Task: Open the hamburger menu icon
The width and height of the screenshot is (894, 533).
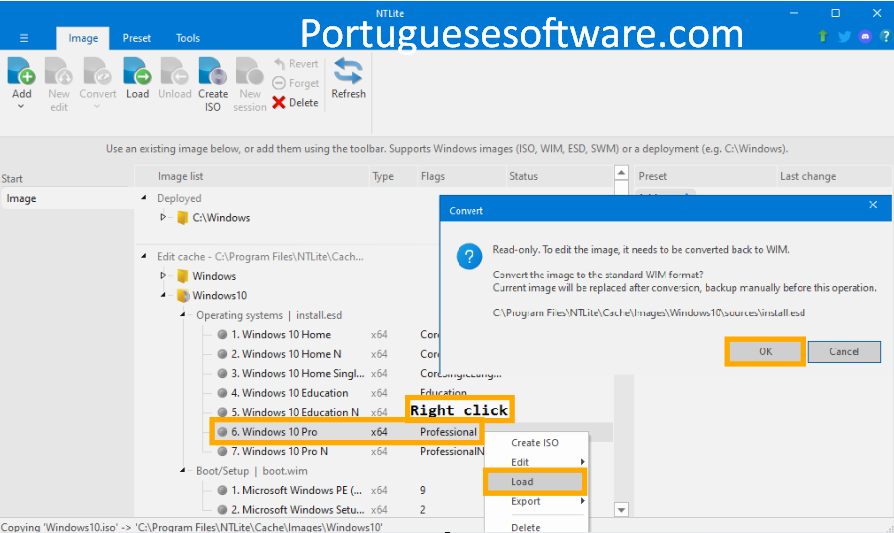Action: point(24,38)
